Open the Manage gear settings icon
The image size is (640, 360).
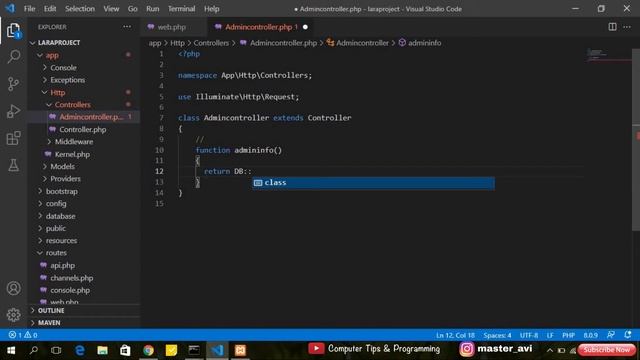click(x=13, y=315)
